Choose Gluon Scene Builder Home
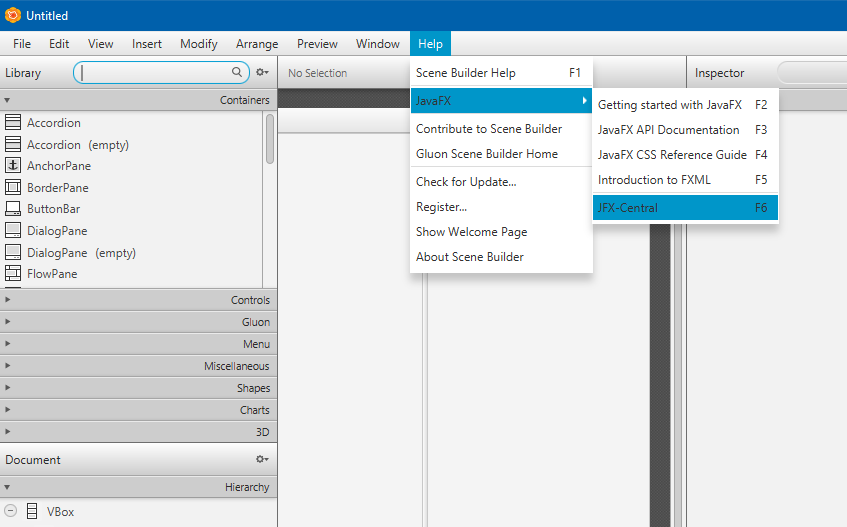The image size is (847, 527). (x=501, y=154)
